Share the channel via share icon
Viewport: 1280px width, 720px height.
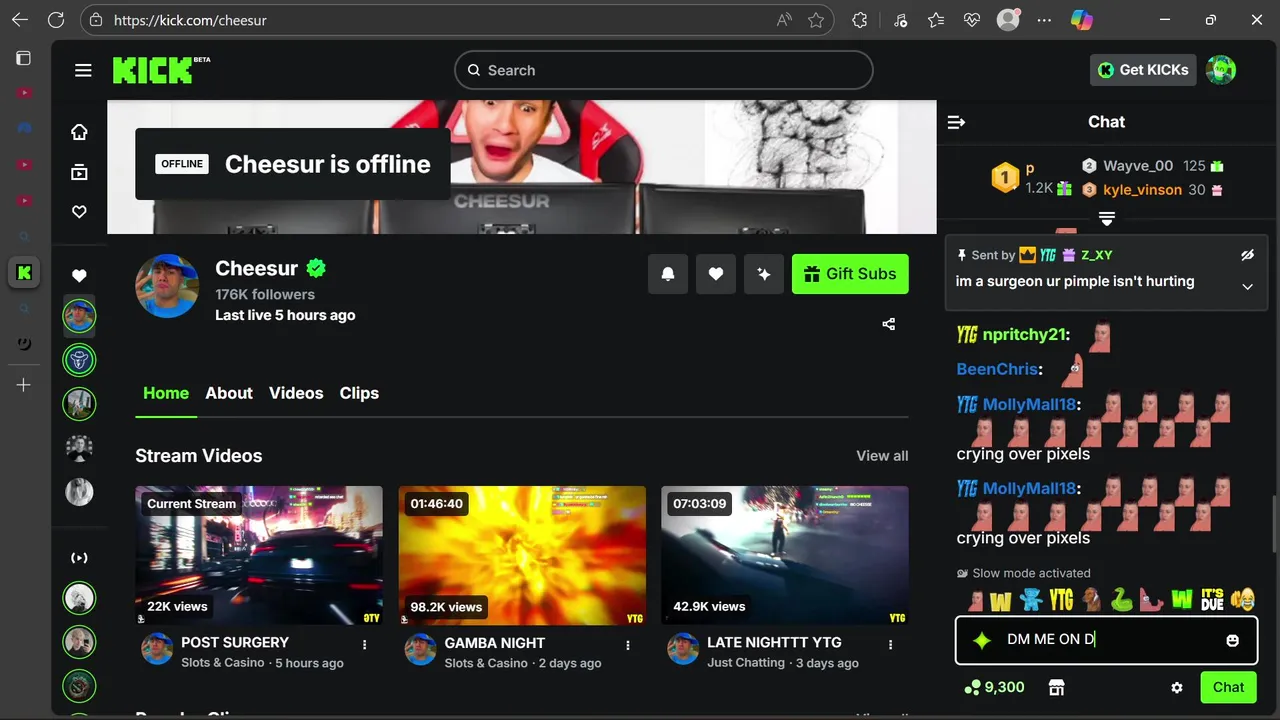[889, 324]
